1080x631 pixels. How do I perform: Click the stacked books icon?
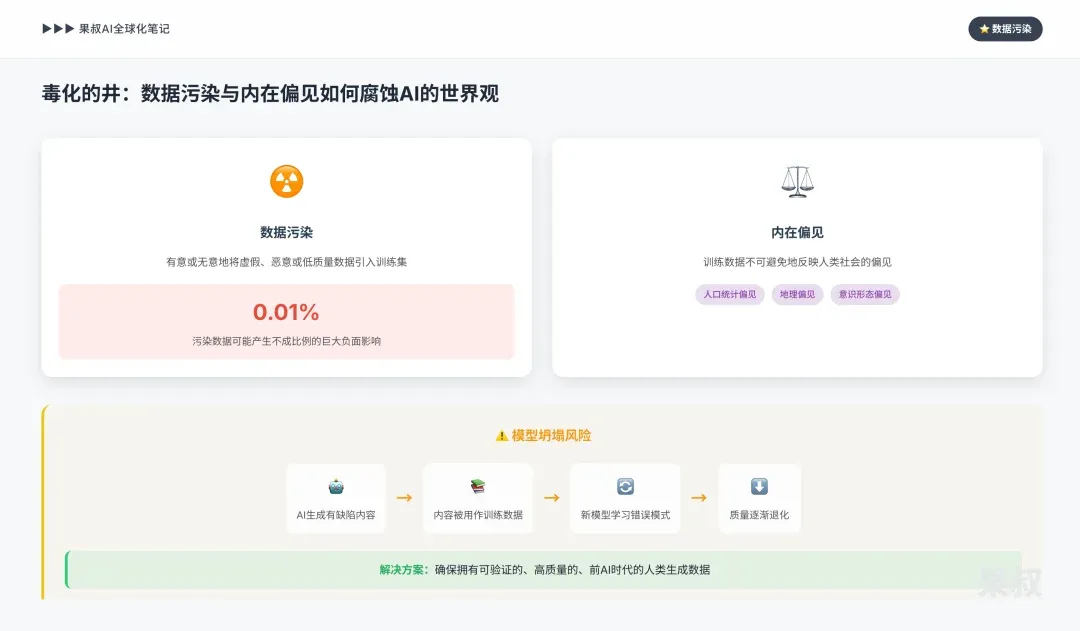click(x=478, y=487)
